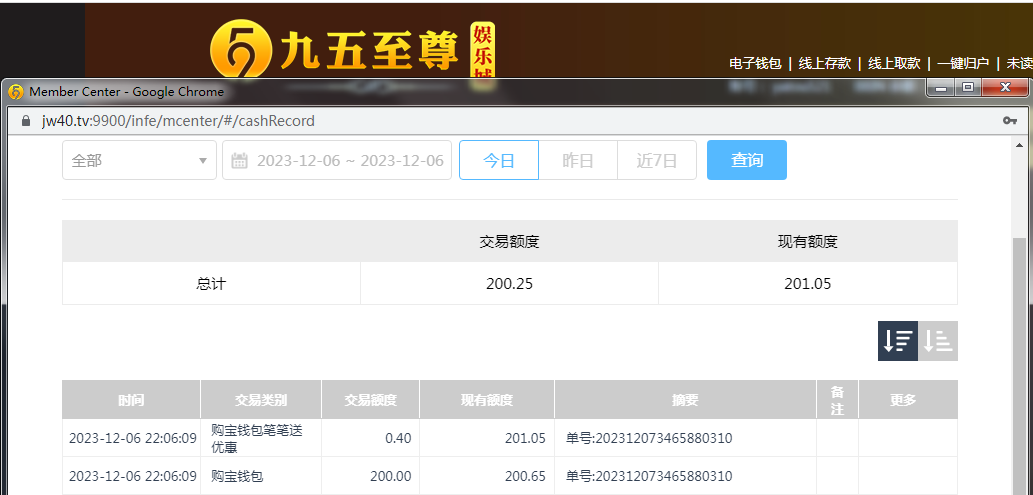This screenshot has width=1033, height=495.
Task: Open the 线上取款 link
Action: [893, 63]
